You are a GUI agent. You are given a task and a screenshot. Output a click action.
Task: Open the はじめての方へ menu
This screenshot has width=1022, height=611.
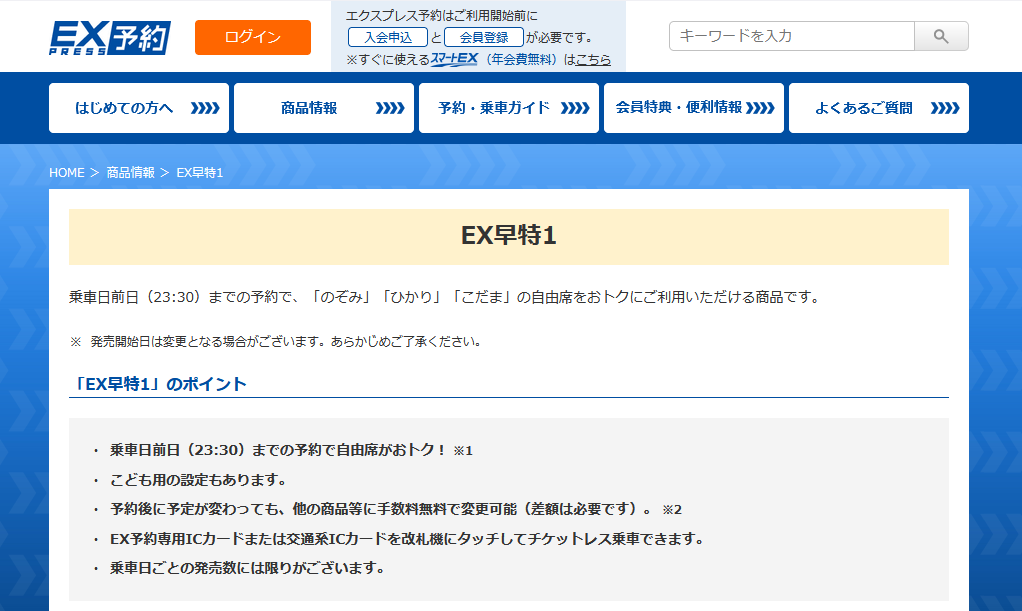tap(124, 108)
